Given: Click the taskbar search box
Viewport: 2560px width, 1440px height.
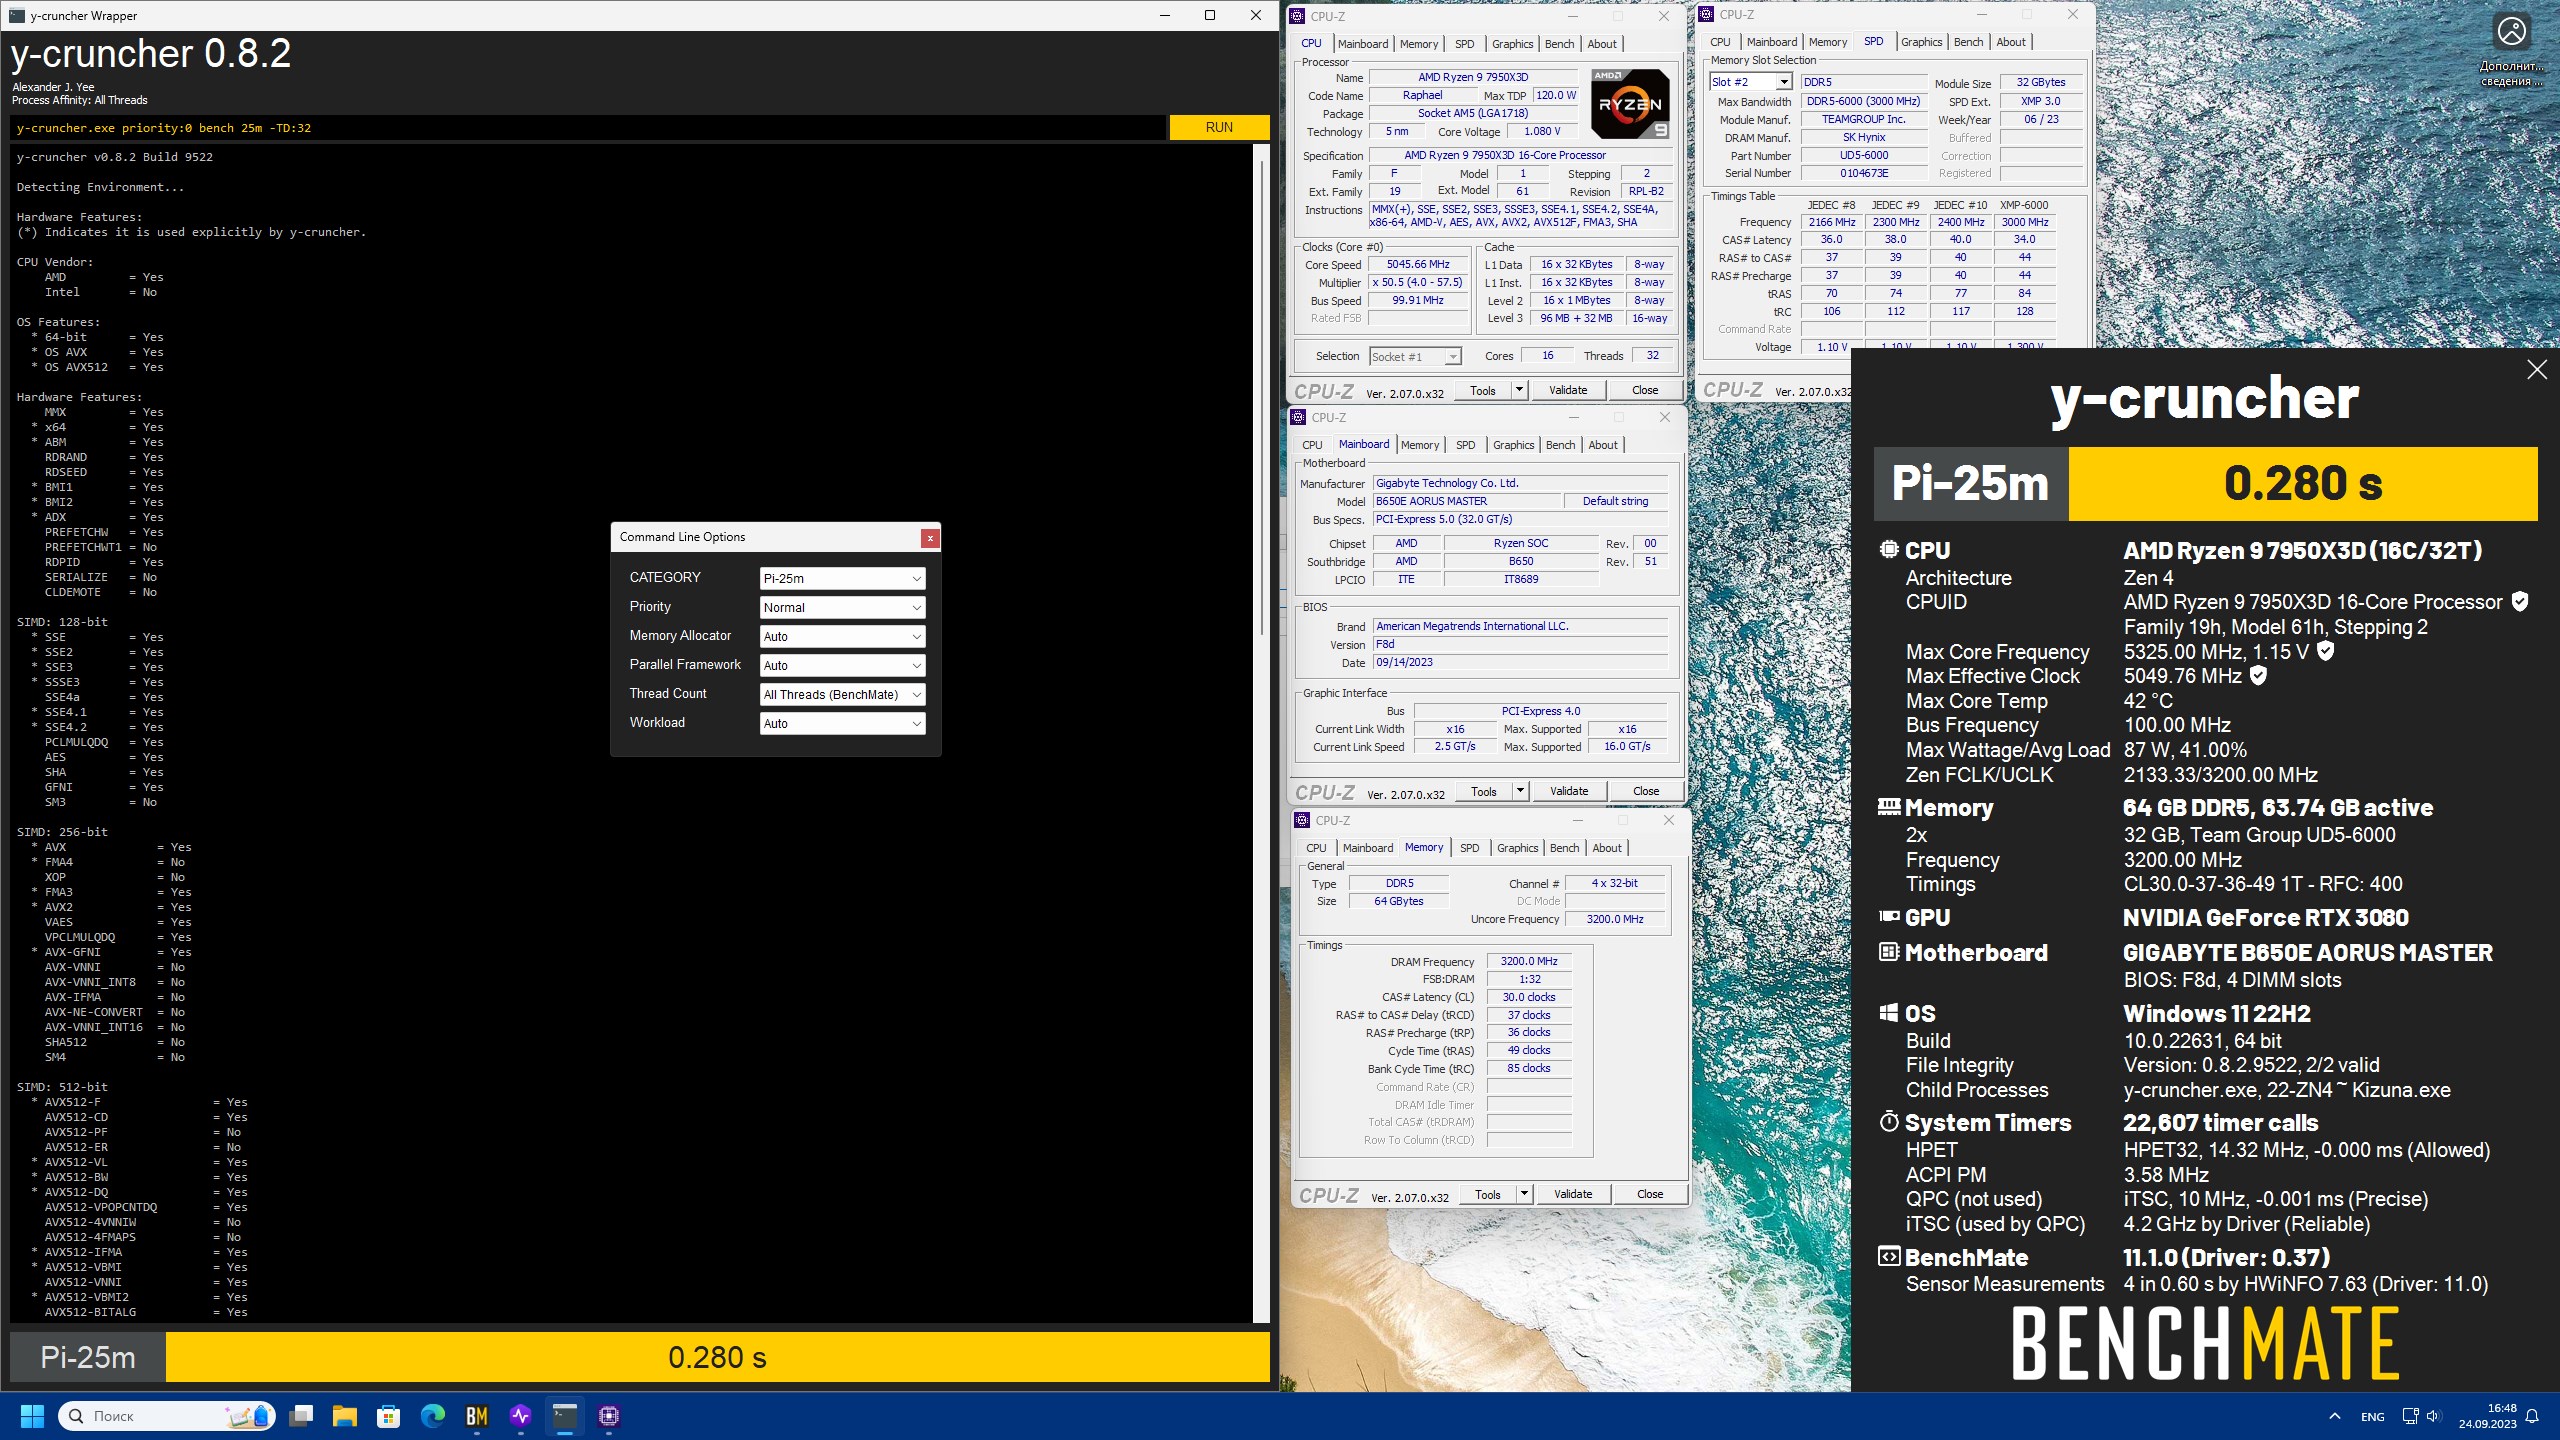Looking at the screenshot, I should (x=166, y=1416).
